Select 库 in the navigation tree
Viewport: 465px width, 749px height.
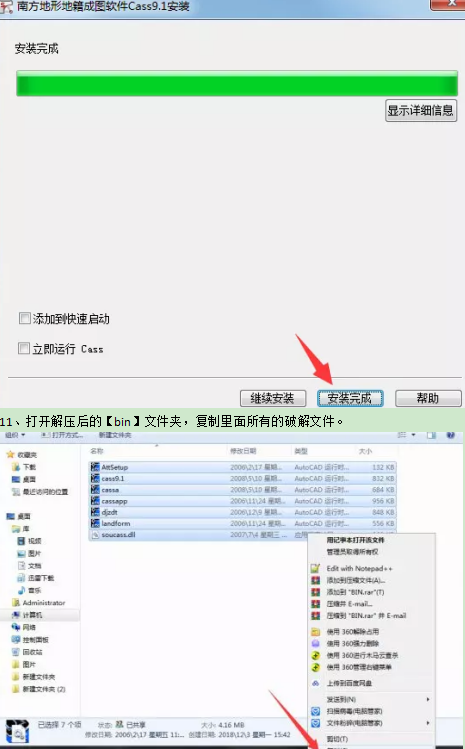26,529
